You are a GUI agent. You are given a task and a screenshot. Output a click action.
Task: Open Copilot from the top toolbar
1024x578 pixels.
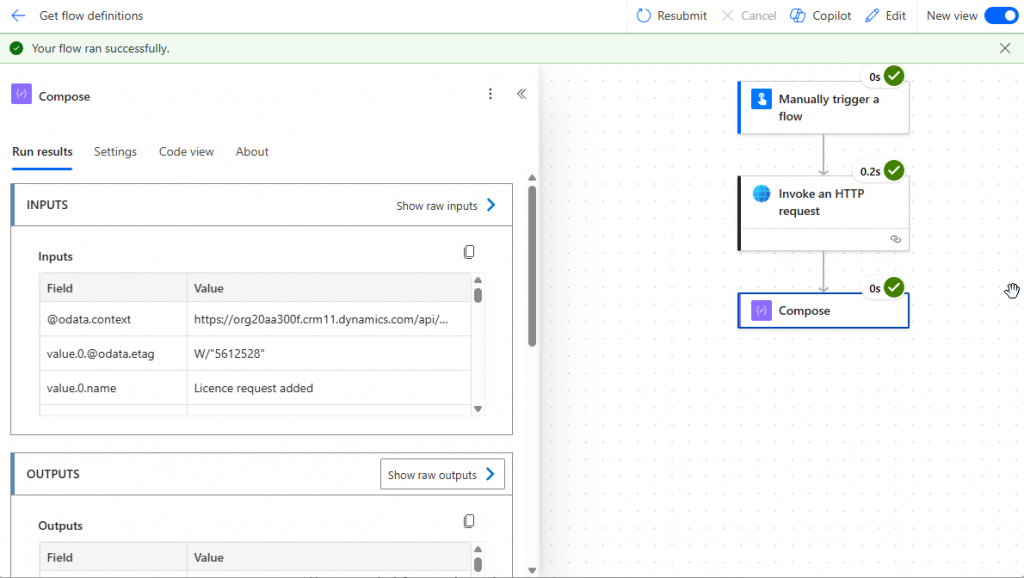(820, 16)
